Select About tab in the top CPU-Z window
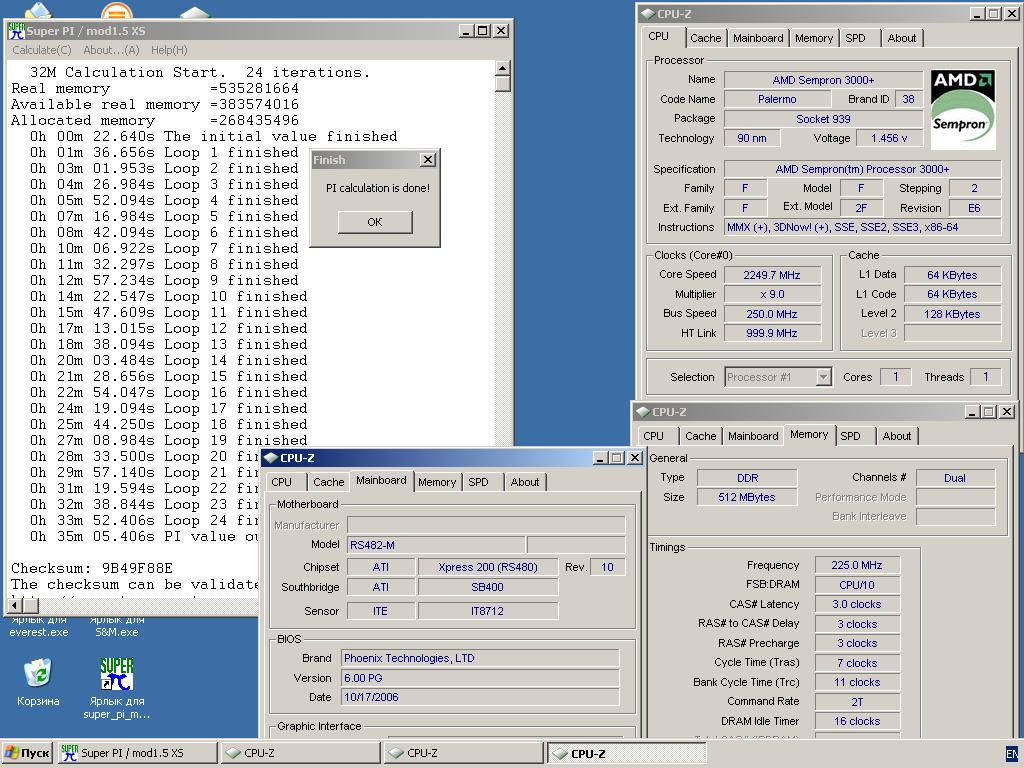This screenshot has width=1024, height=768. [x=901, y=38]
